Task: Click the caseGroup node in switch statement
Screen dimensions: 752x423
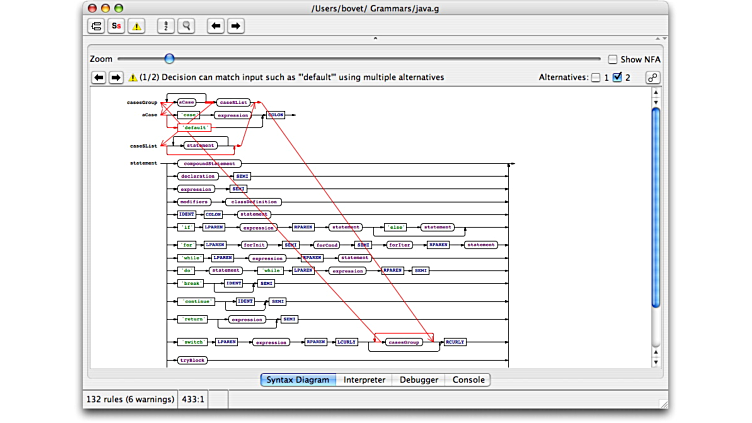Action: [402, 342]
